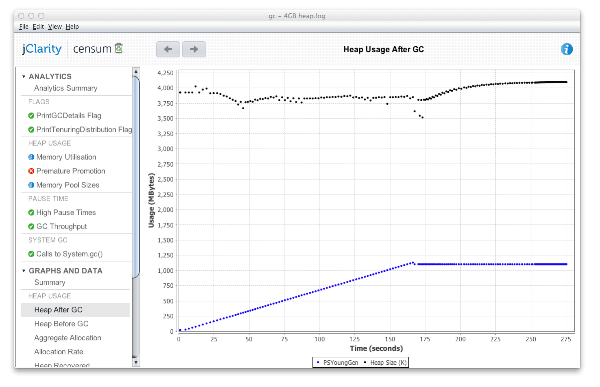
Task: Collapse the ANALYTICS section
Action: pyautogui.click(x=24, y=77)
